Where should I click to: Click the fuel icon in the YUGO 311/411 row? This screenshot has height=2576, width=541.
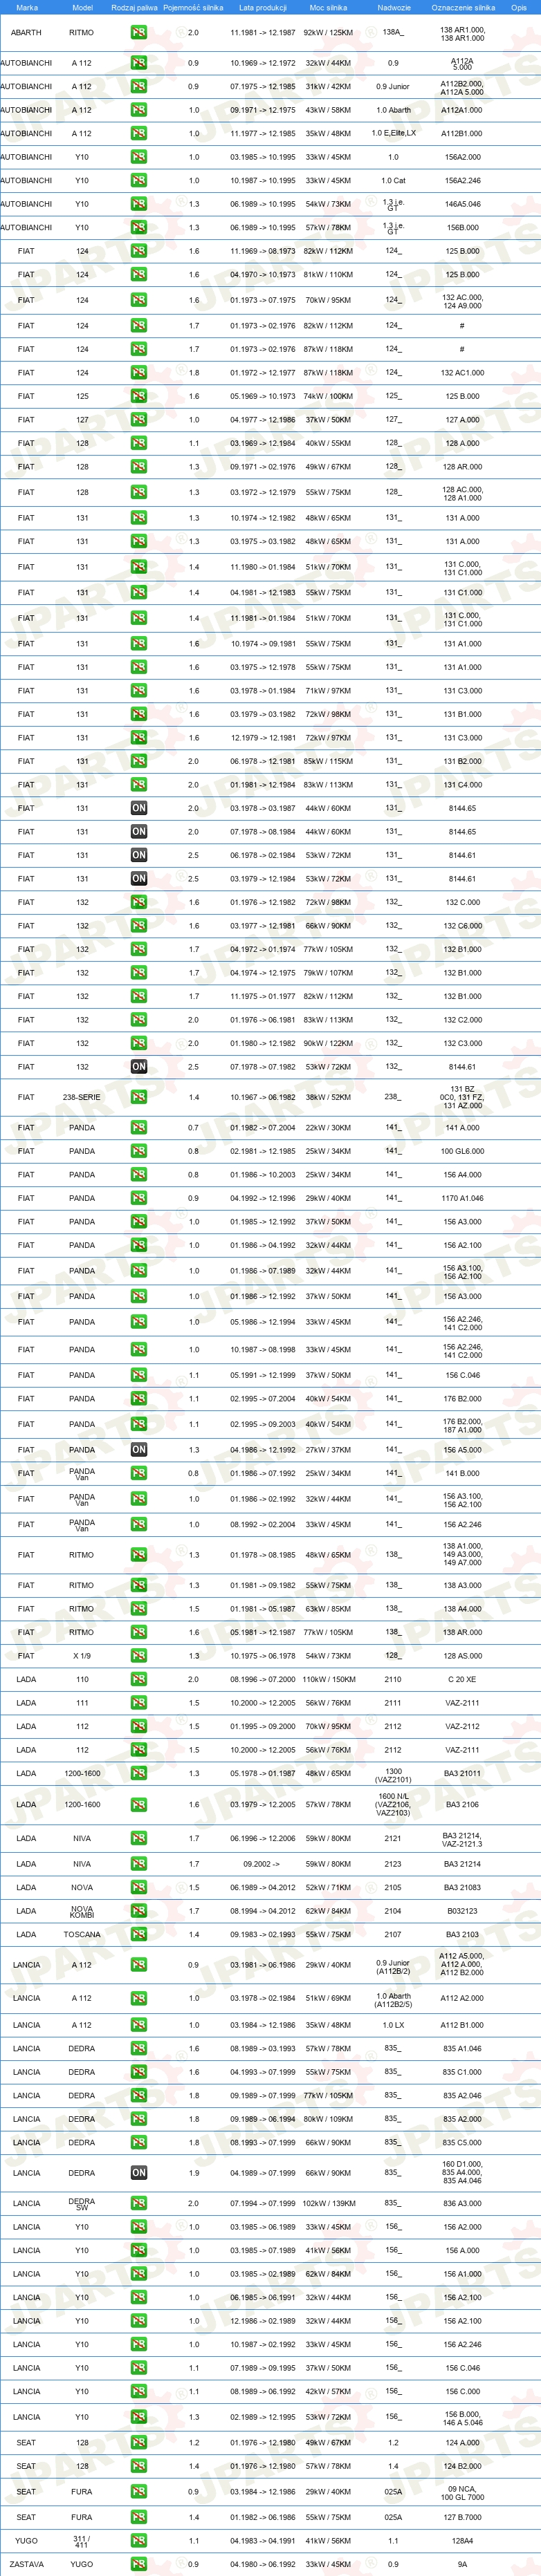(138, 2540)
